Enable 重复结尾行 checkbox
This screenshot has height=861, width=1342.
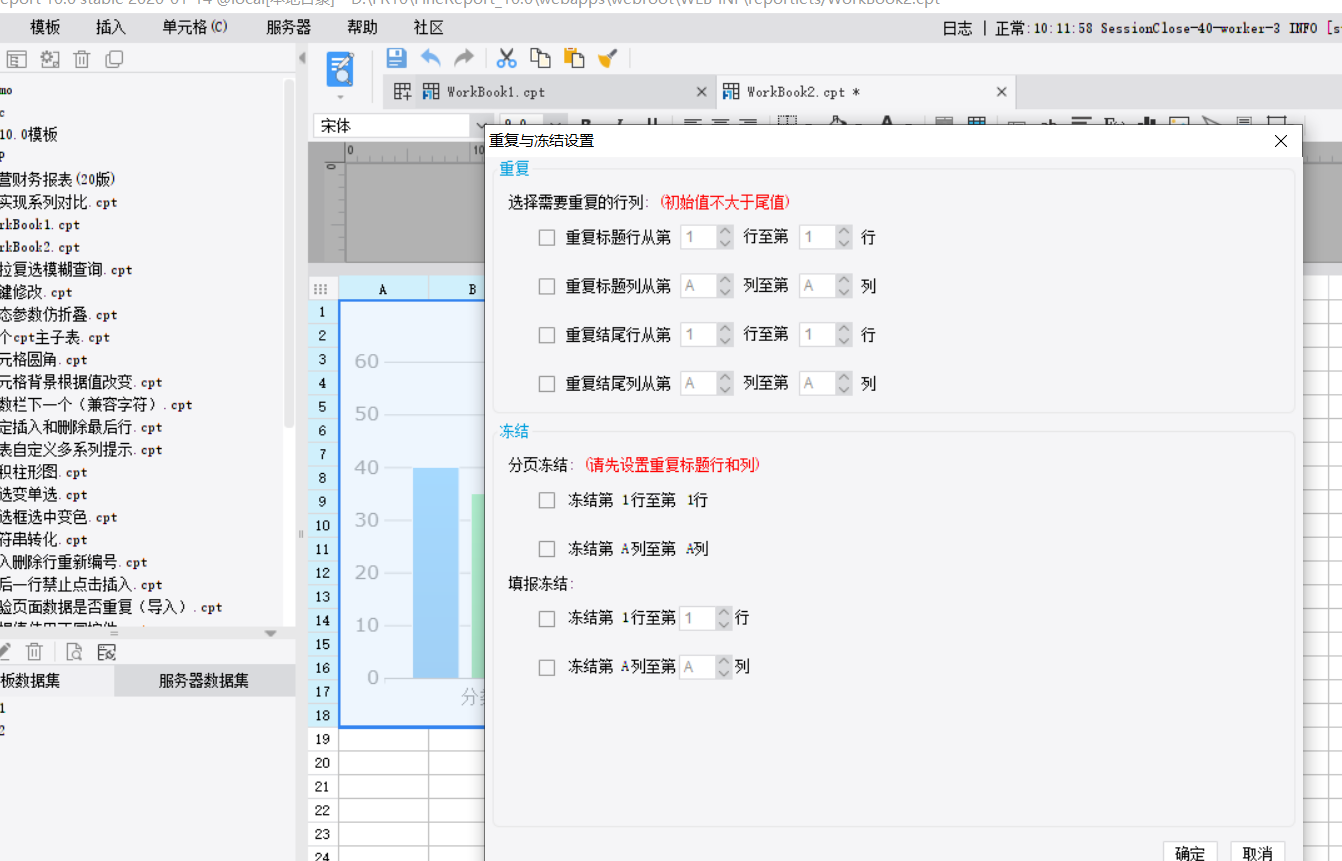(x=547, y=335)
